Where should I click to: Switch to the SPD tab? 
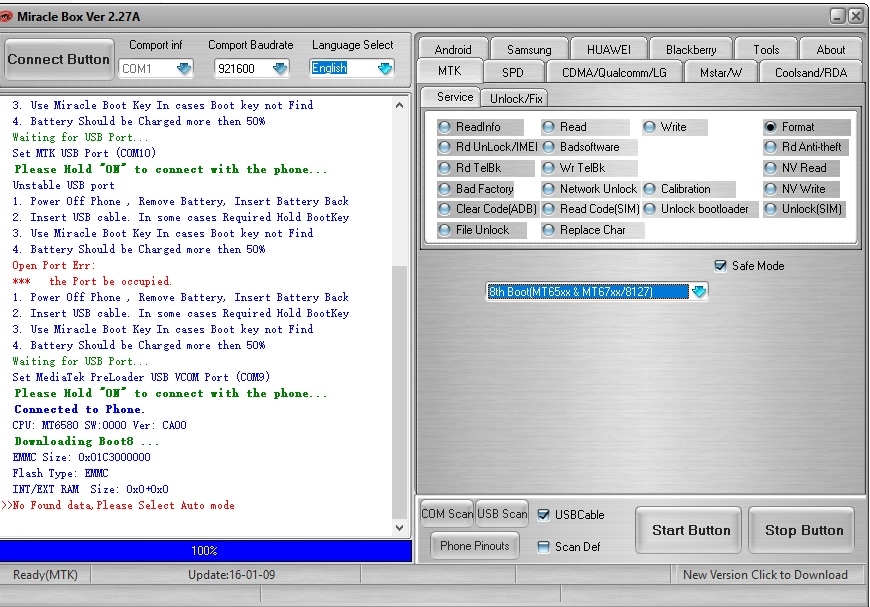(x=513, y=73)
